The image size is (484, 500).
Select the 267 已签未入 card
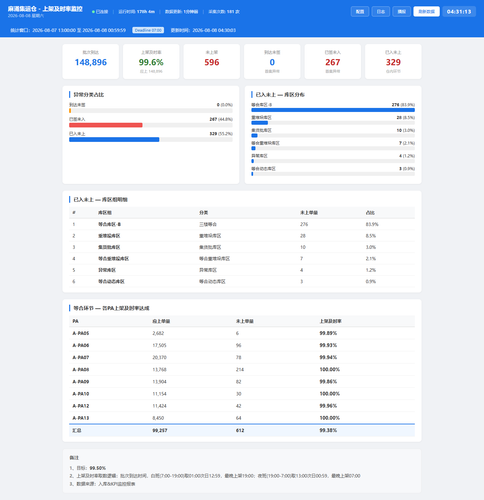(333, 62)
